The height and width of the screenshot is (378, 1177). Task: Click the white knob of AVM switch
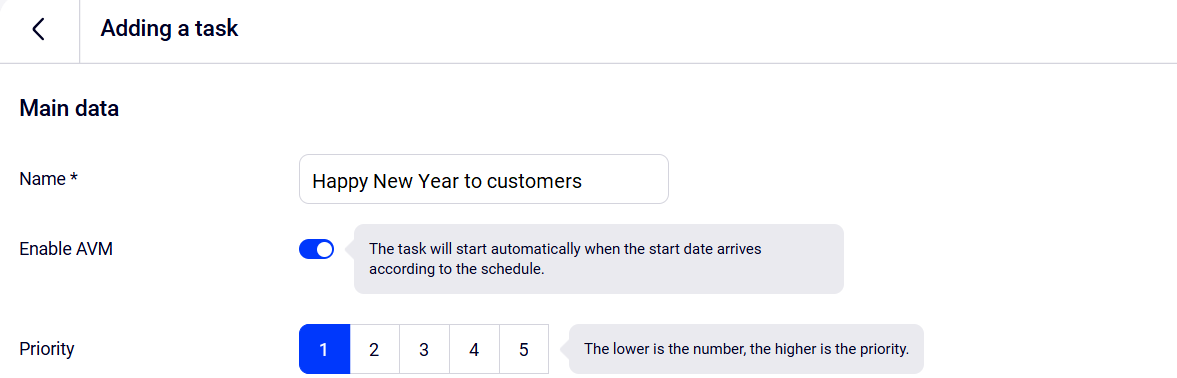coord(324,250)
